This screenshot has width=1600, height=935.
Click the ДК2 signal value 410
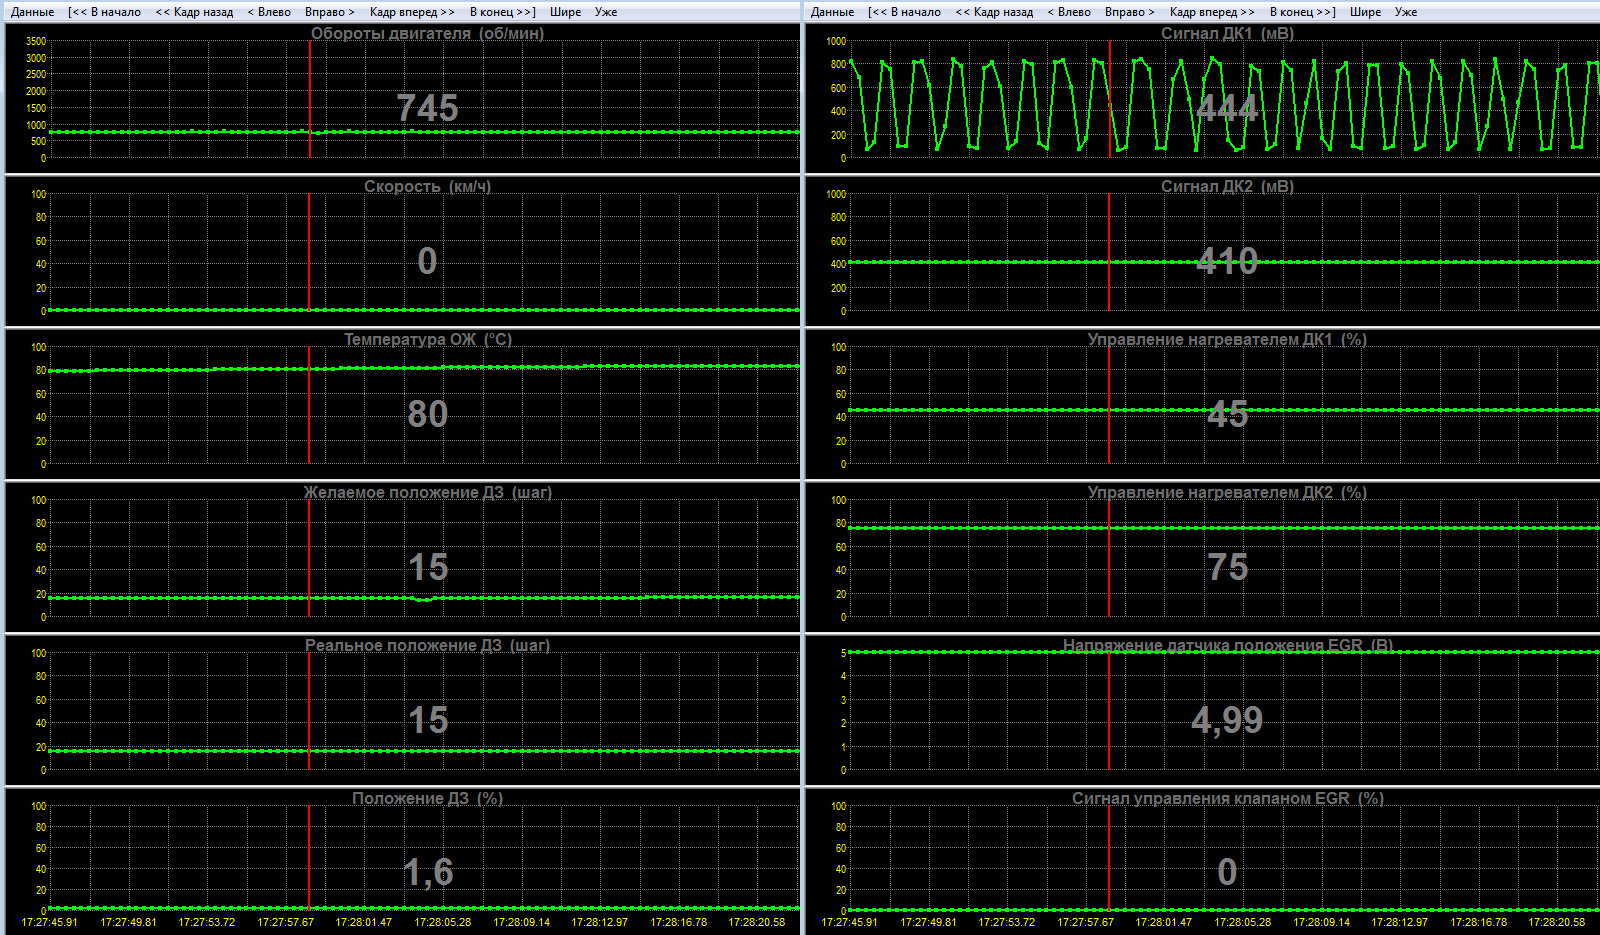tap(1227, 261)
